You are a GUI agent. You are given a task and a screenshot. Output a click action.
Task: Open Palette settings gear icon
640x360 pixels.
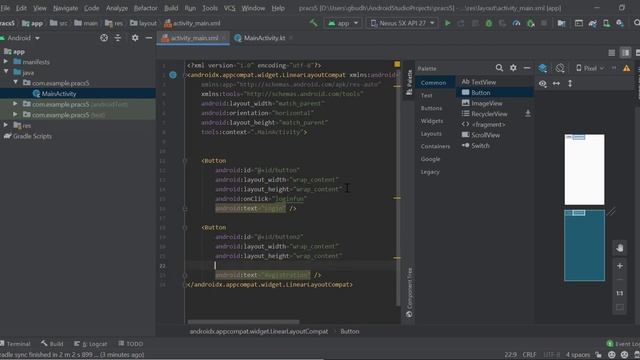coord(513,68)
